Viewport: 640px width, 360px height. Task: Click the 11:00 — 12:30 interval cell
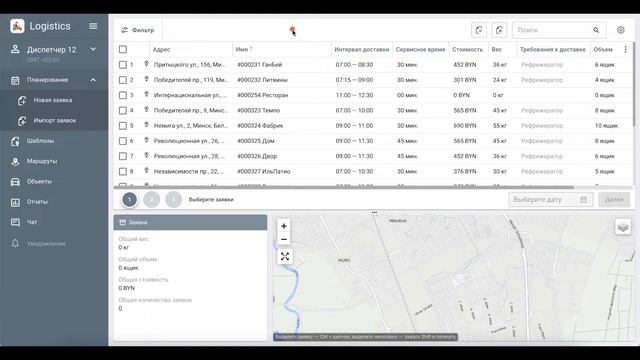(x=354, y=95)
